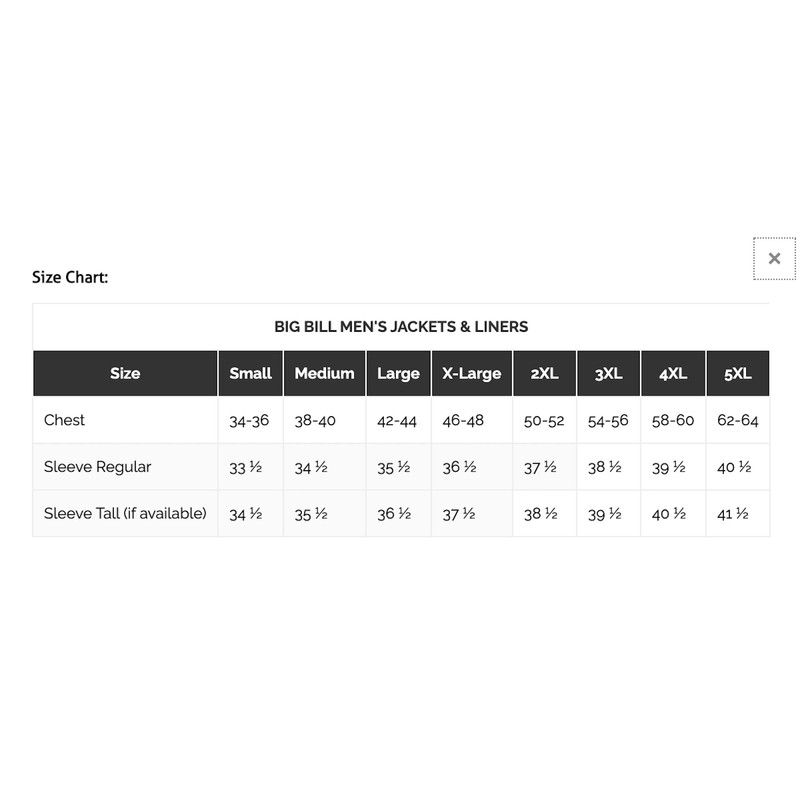Click the 62-64 chest measurement cell
Image resolution: width=800 pixels, height=800 pixels.
(738, 421)
